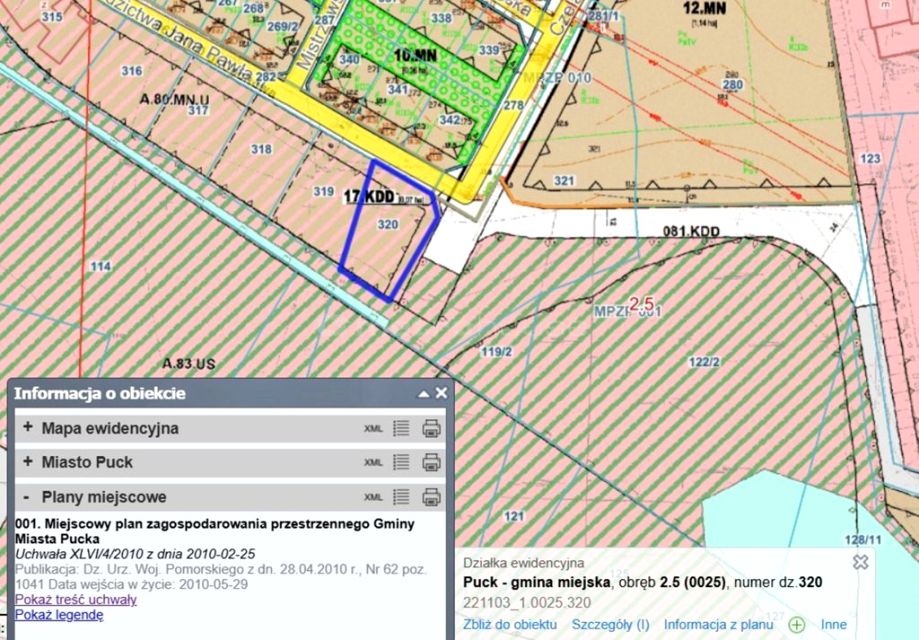Screen dimensions: 919x640
Task: Print the Mapa ewidencyjna section
Action: pos(431,428)
